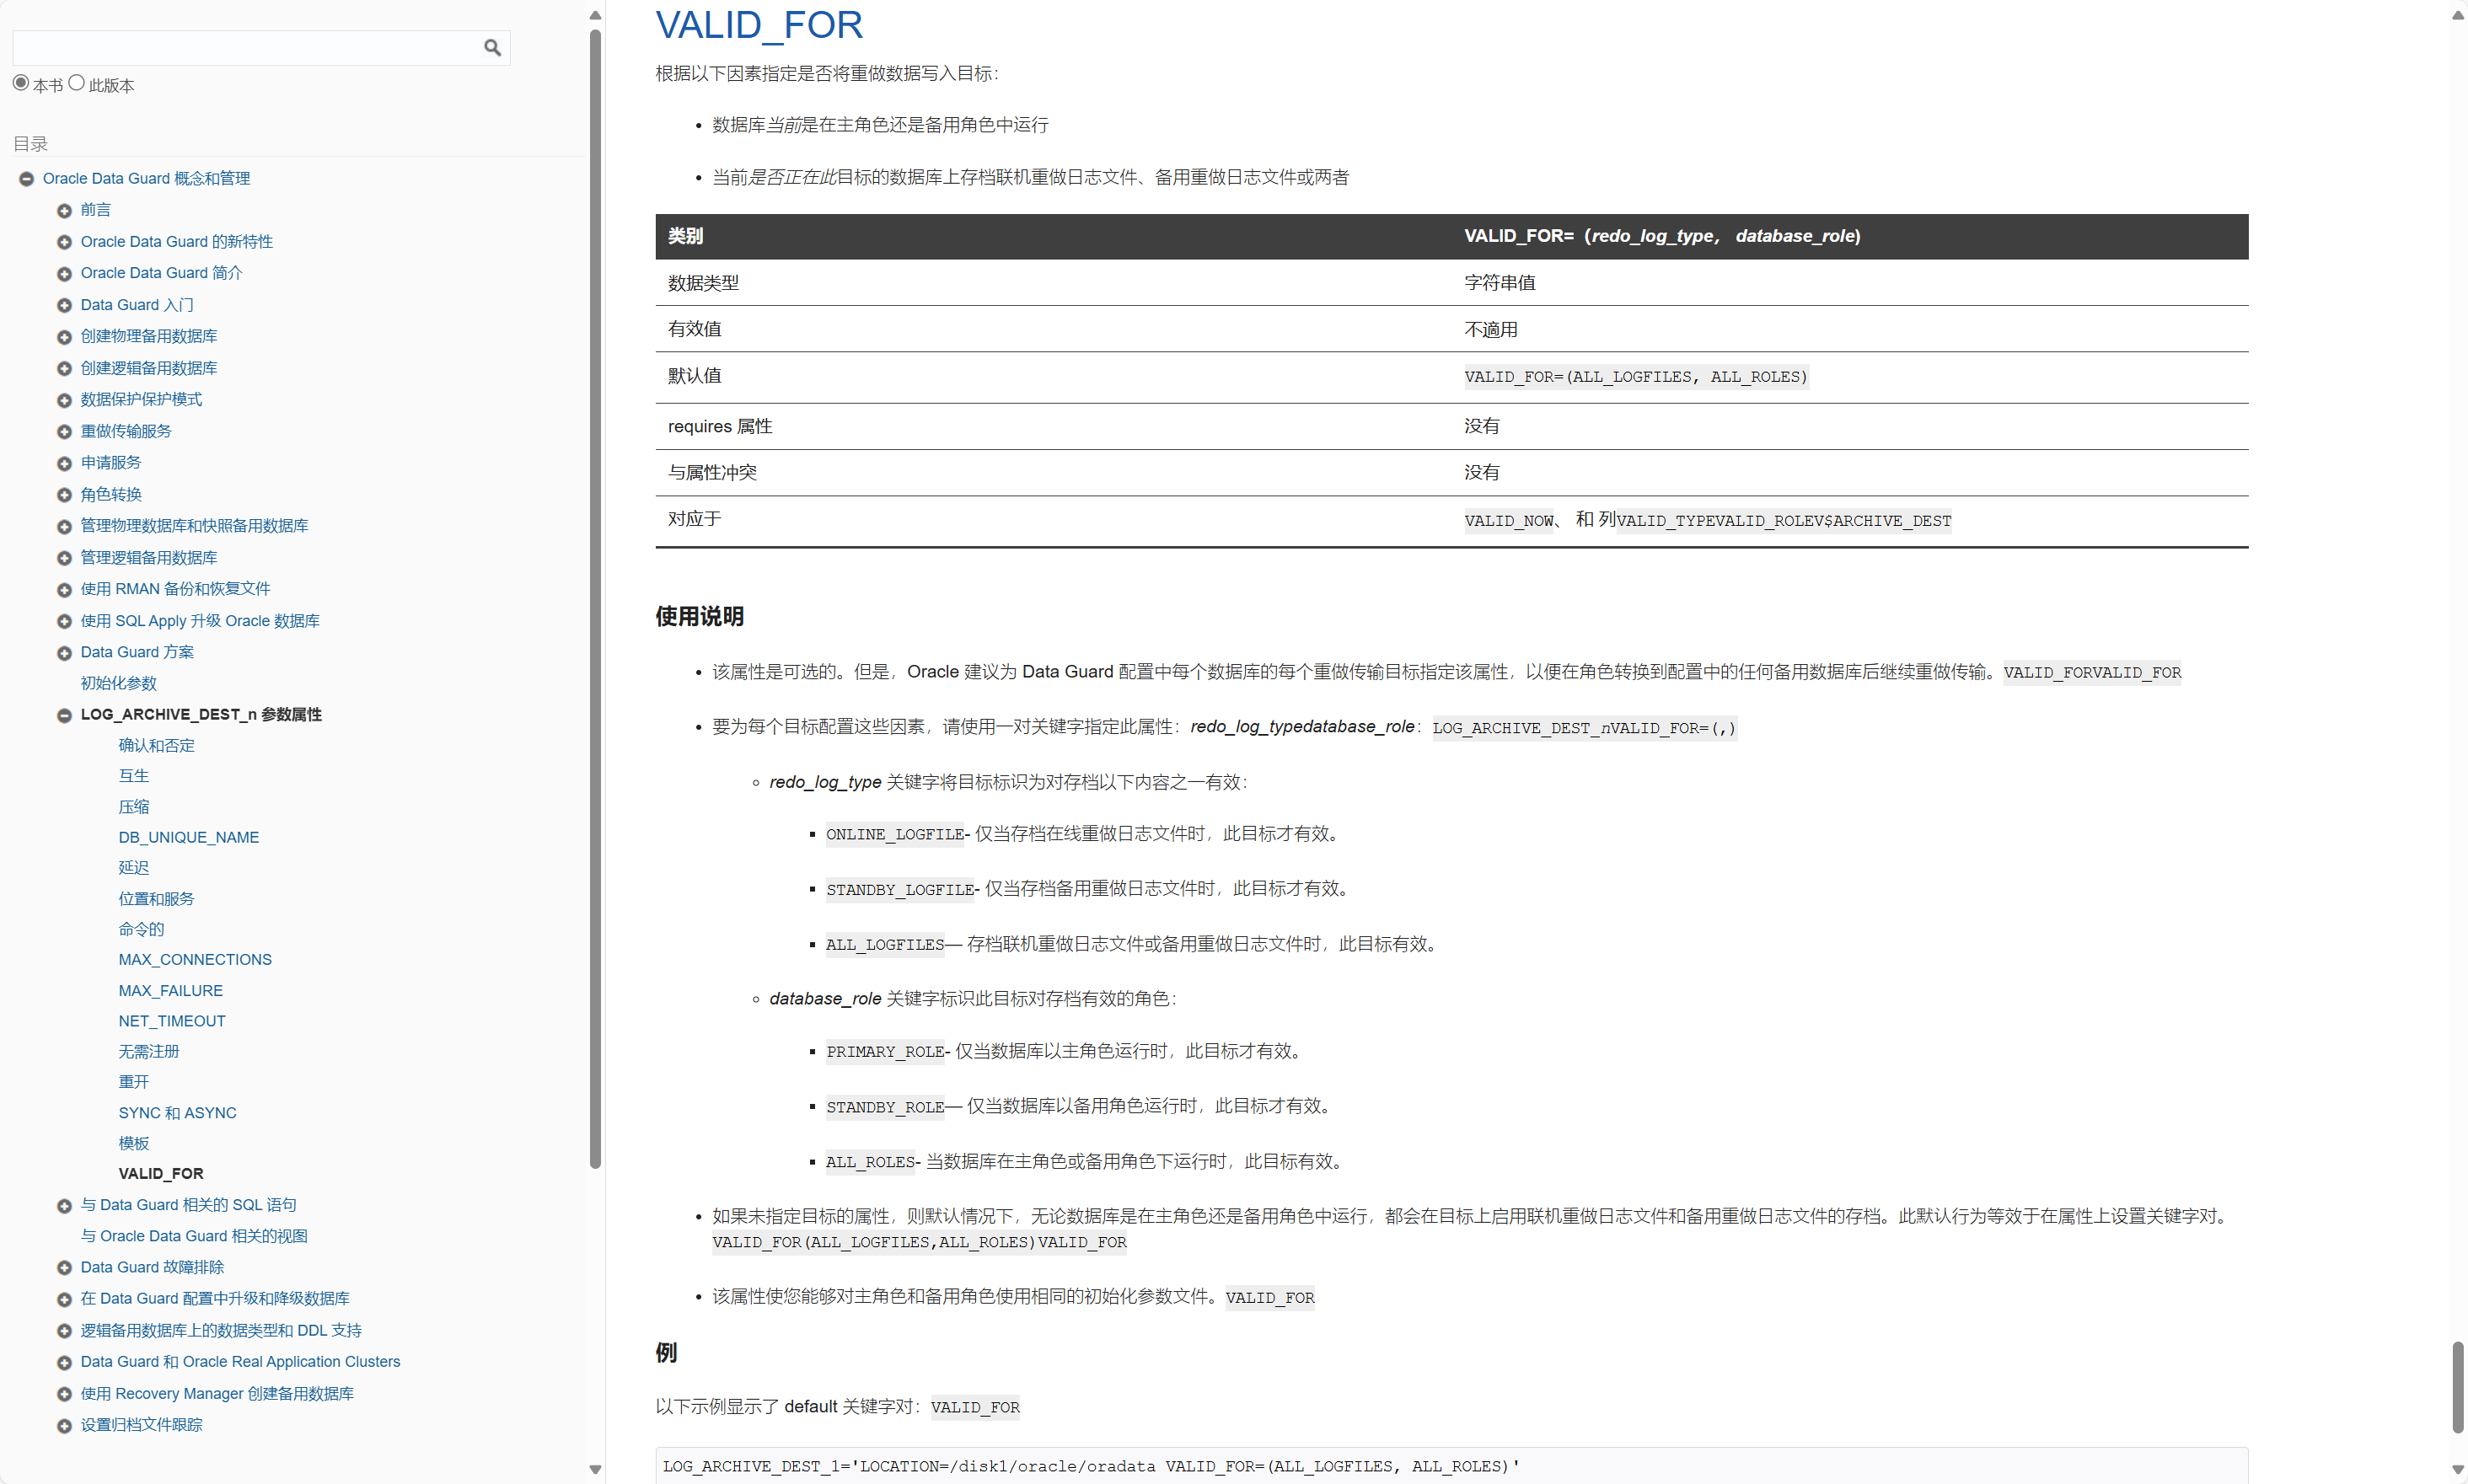This screenshot has height=1484, width=2468.
Task: Select the 本书 radio button
Action: 21,83
